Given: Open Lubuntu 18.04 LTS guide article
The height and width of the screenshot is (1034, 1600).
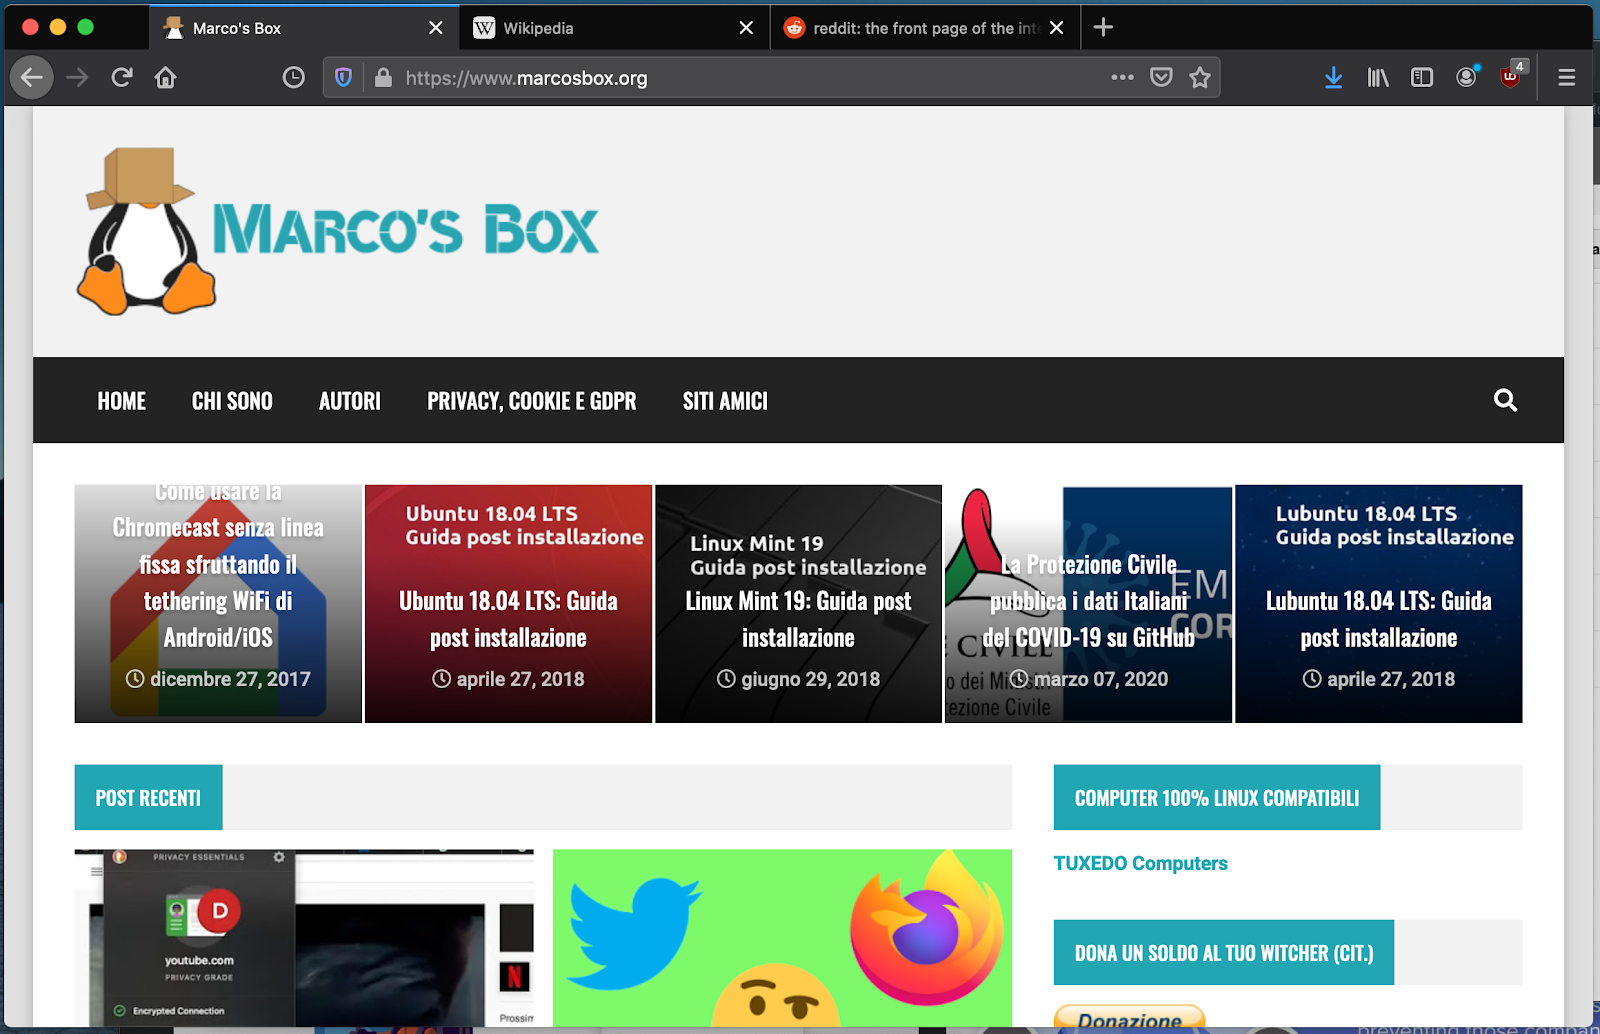Looking at the screenshot, I should pos(1379,604).
